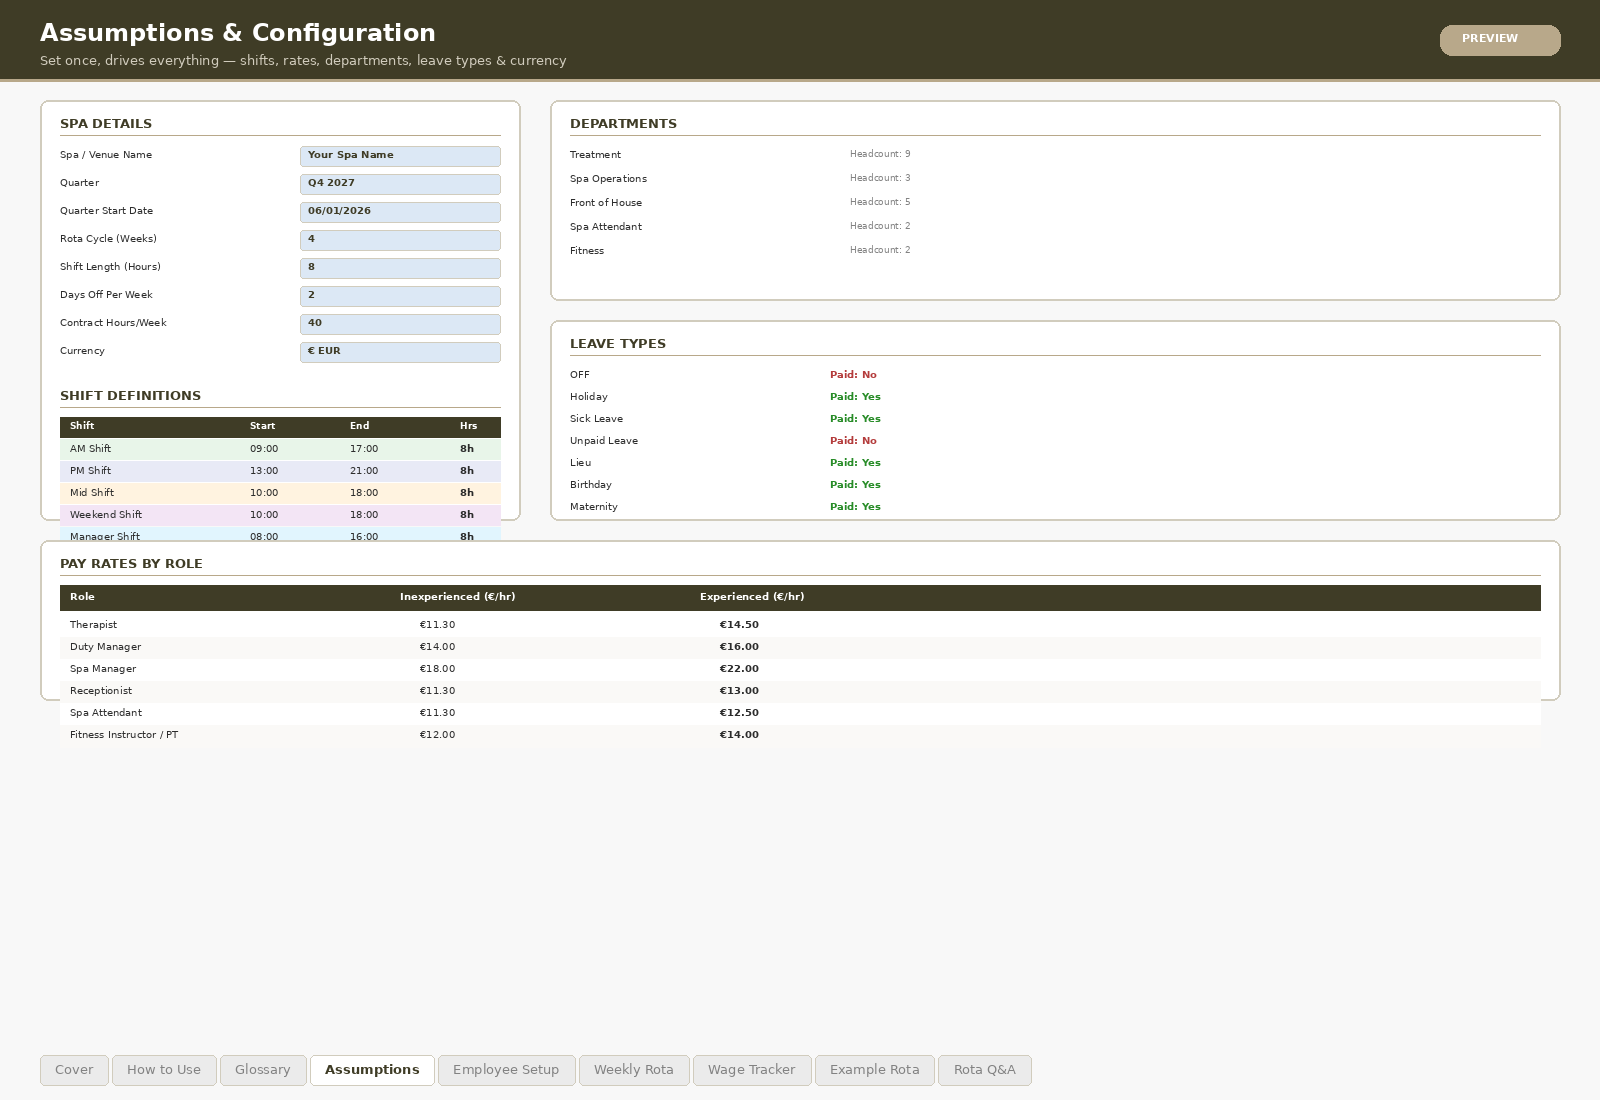Screen dimensions: 1600x1100
Task: Open the Weekly Rota tab
Action: tap(633, 1069)
